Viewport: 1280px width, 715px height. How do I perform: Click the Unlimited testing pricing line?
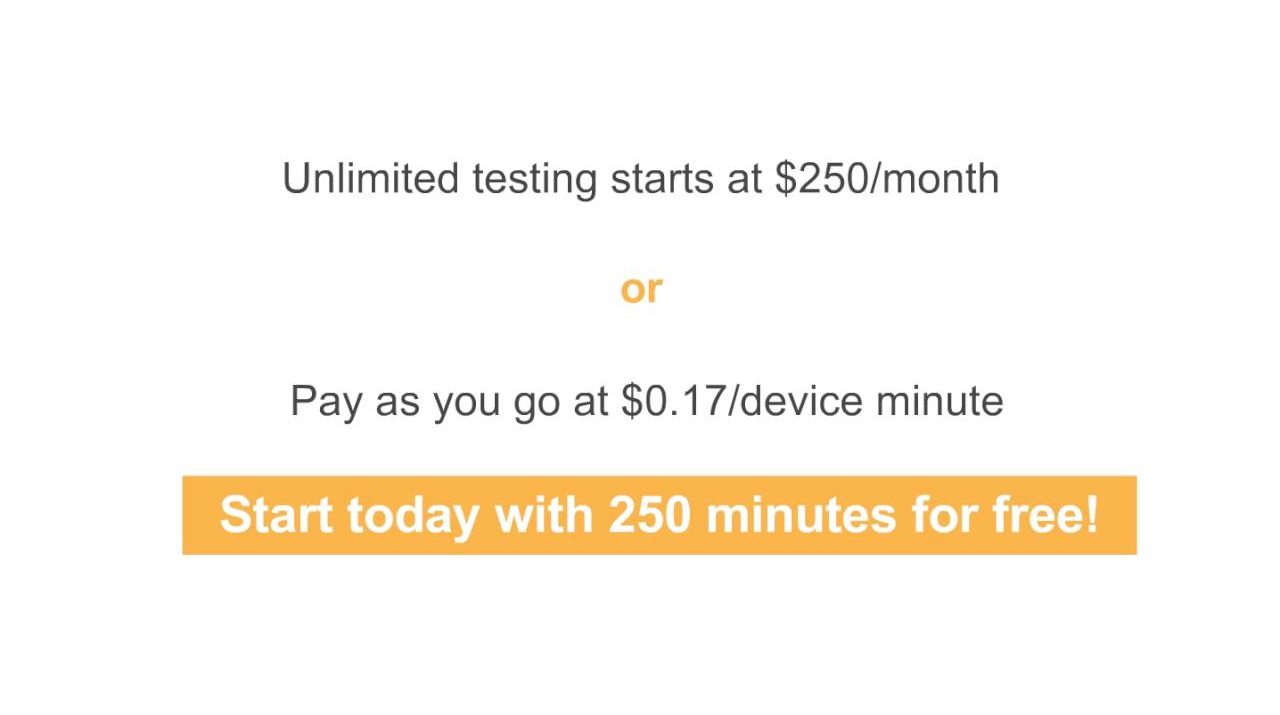tap(640, 179)
